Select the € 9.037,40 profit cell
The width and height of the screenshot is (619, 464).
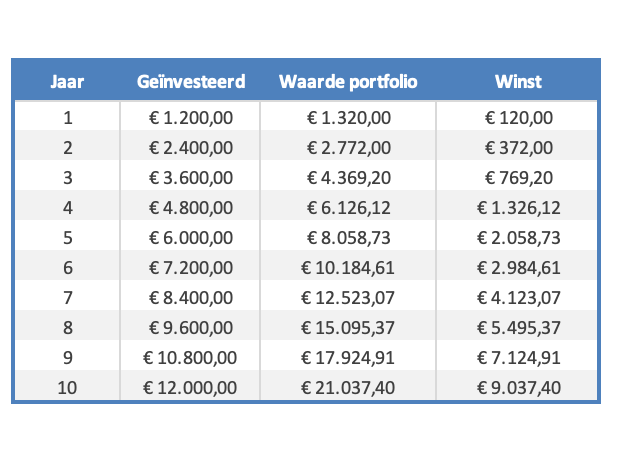click(x=518, y=388)
